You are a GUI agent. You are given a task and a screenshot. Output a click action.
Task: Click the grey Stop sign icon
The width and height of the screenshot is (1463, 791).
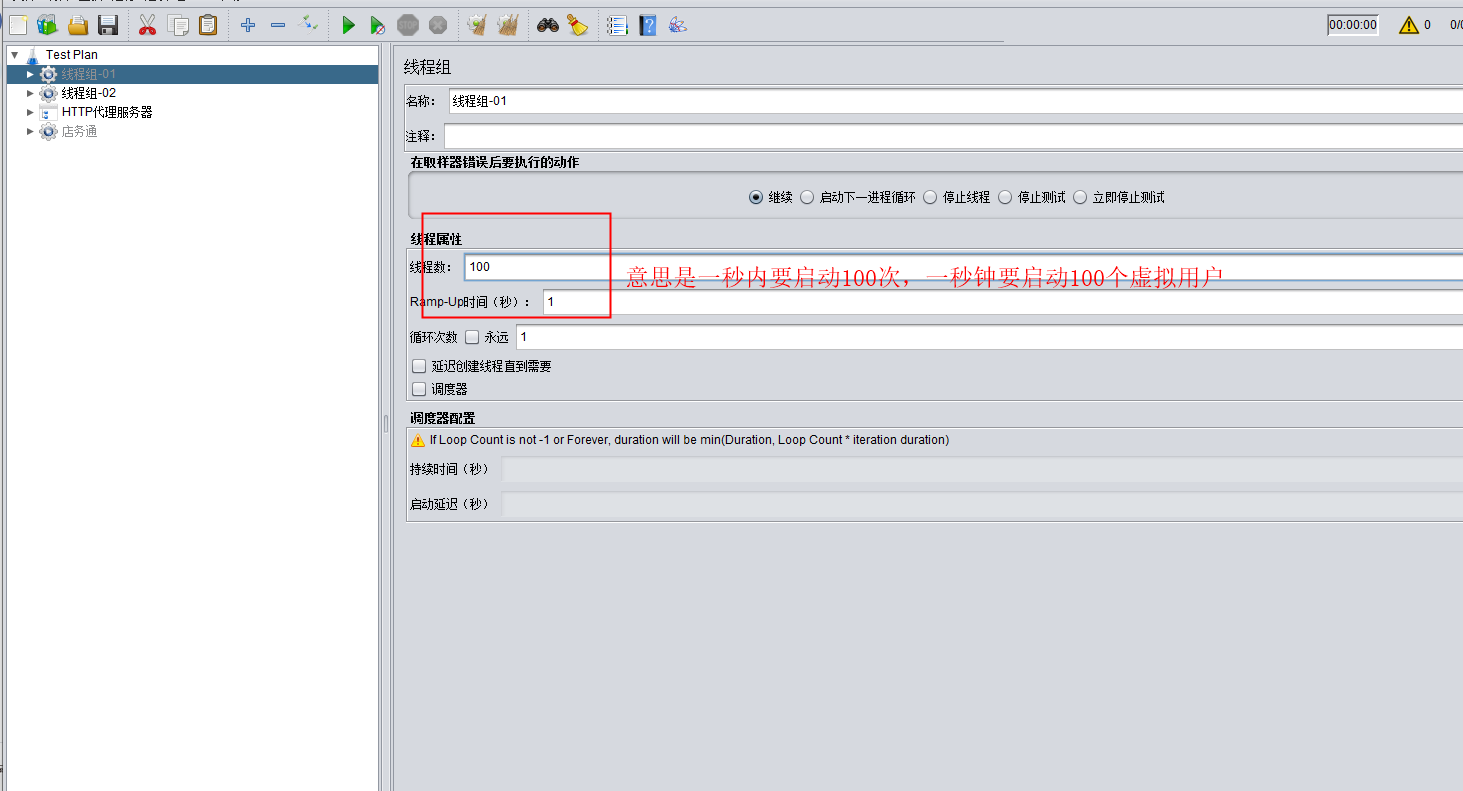tap(408, 25)
